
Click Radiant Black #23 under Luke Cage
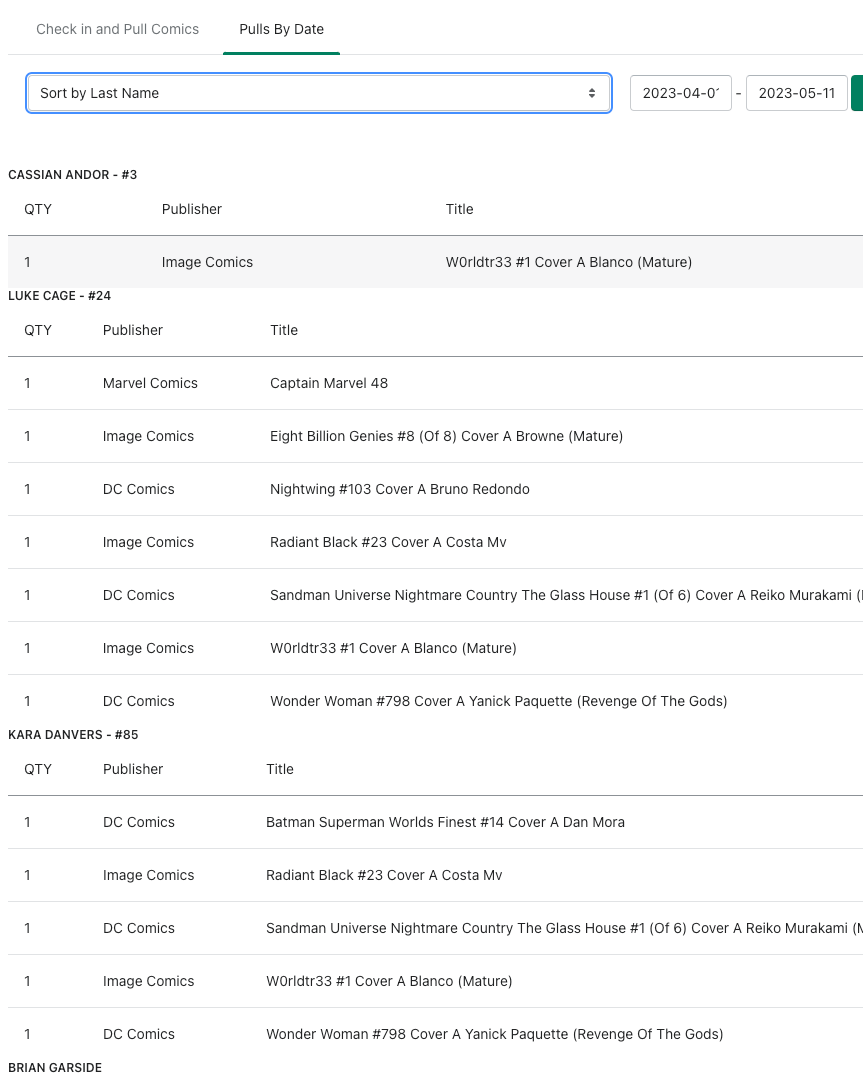click(388, 542)
